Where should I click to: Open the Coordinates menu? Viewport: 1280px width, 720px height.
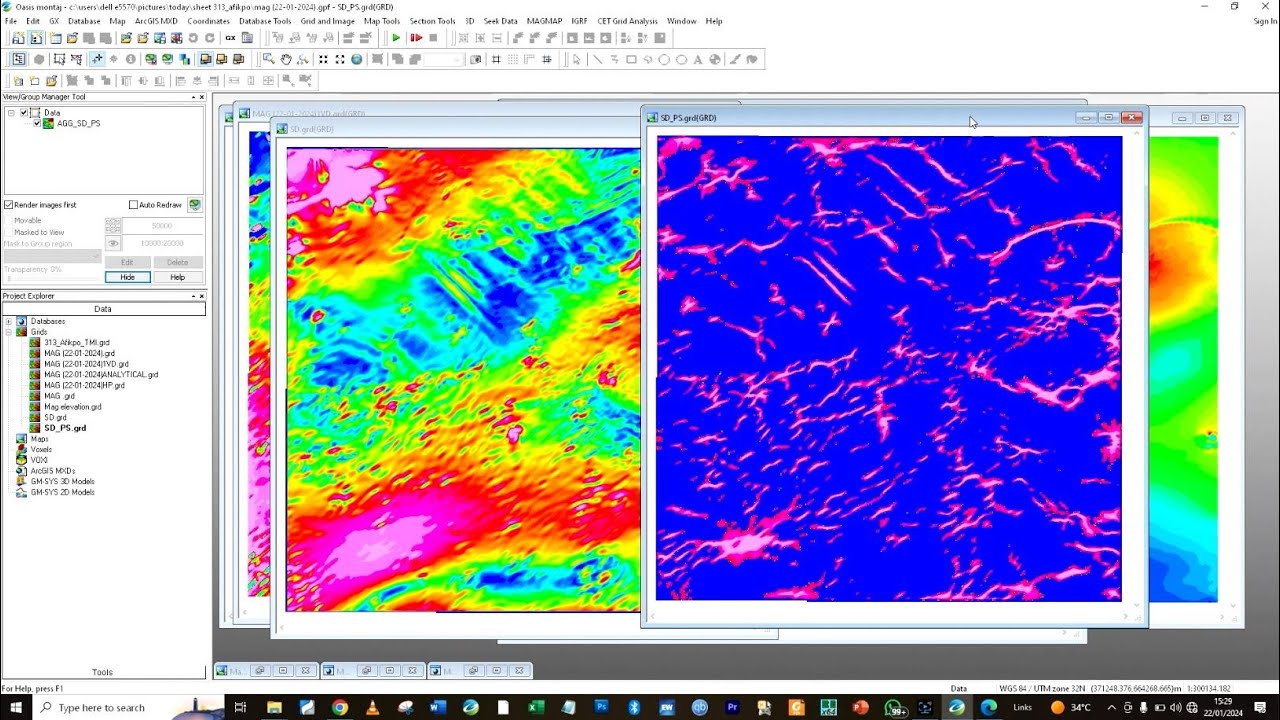click(208, 21)
